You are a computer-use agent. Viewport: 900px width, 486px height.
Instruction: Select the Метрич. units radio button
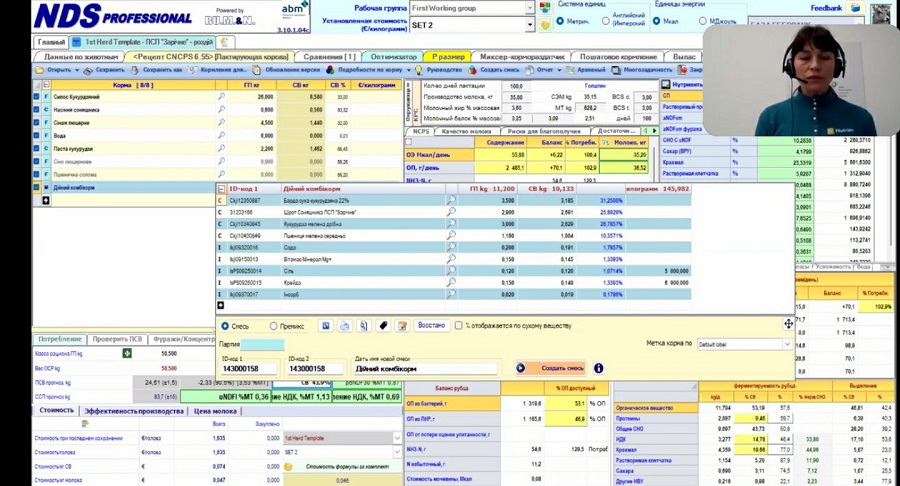[561, 21]
